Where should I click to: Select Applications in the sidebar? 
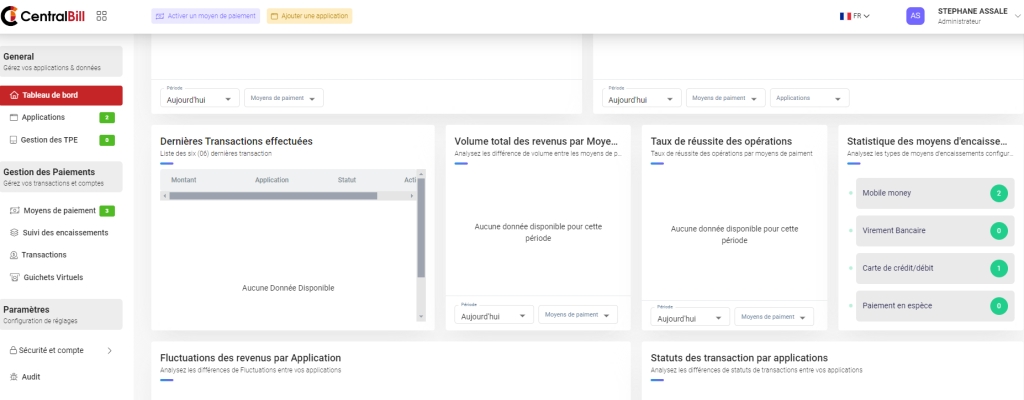(x=43, y=118)
